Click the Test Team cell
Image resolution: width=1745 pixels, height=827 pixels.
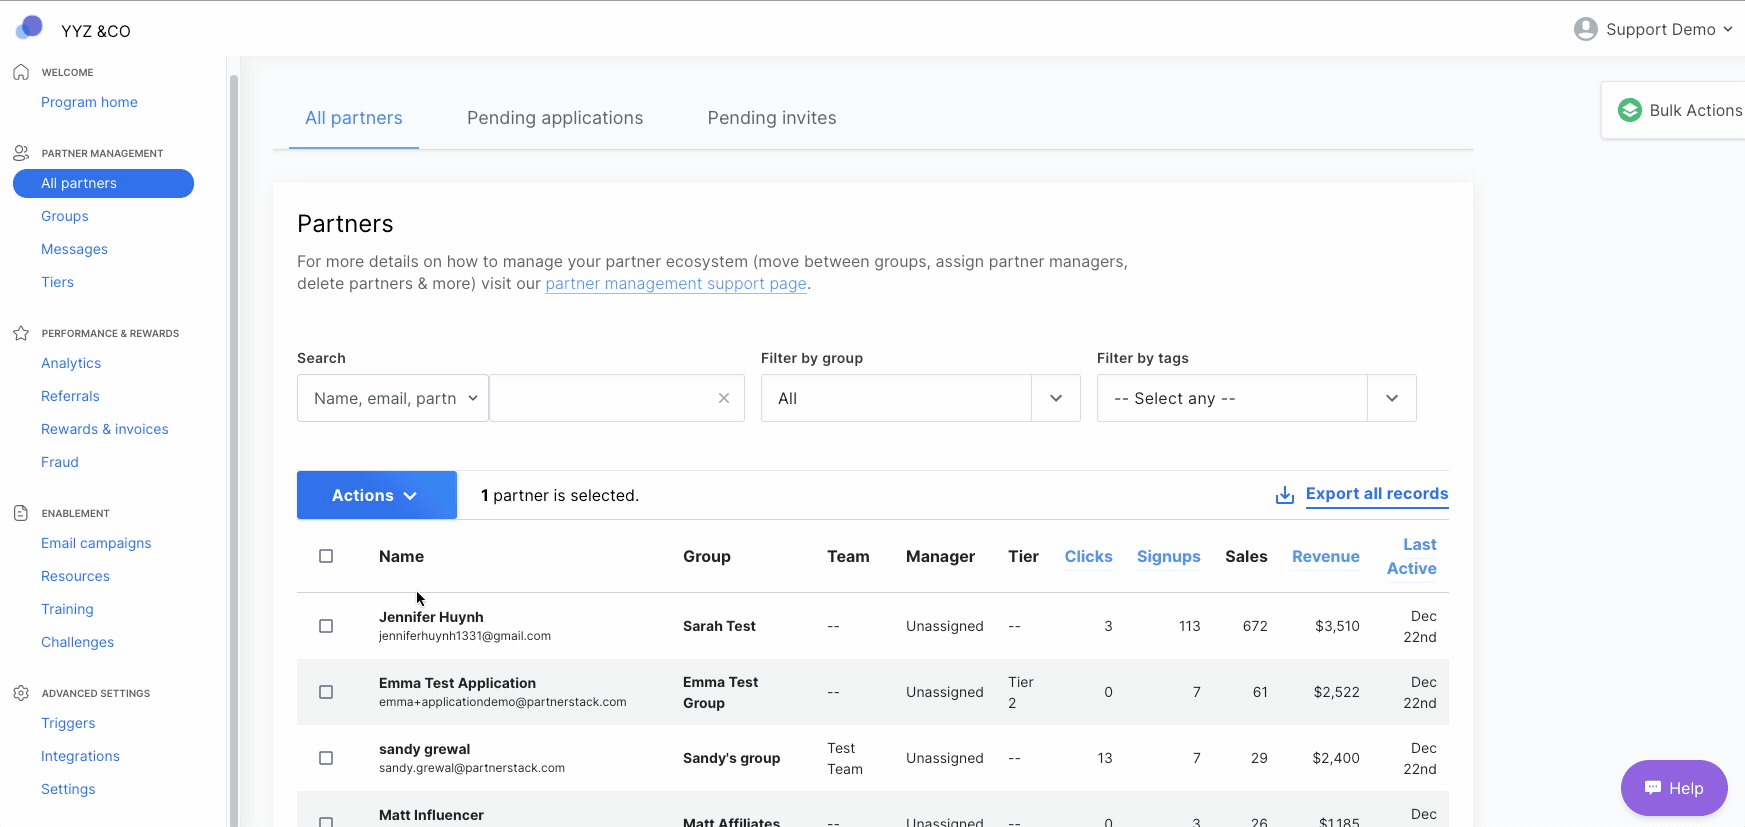845,758
